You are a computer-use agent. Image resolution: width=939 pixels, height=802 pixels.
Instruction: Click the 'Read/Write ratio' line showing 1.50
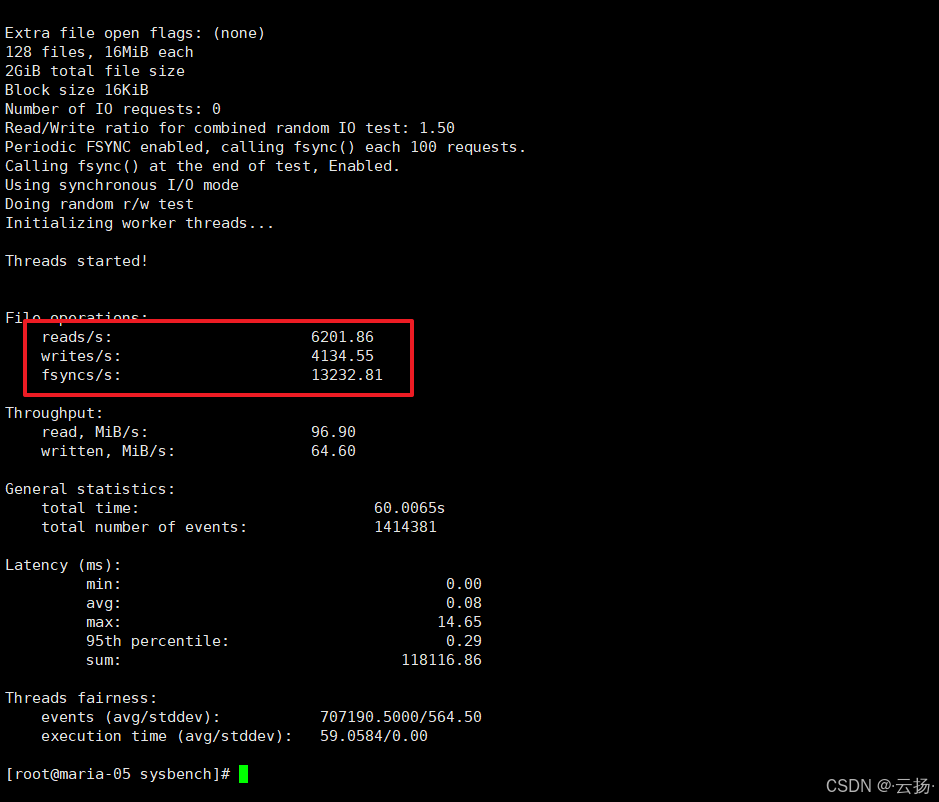click(230, 128)
